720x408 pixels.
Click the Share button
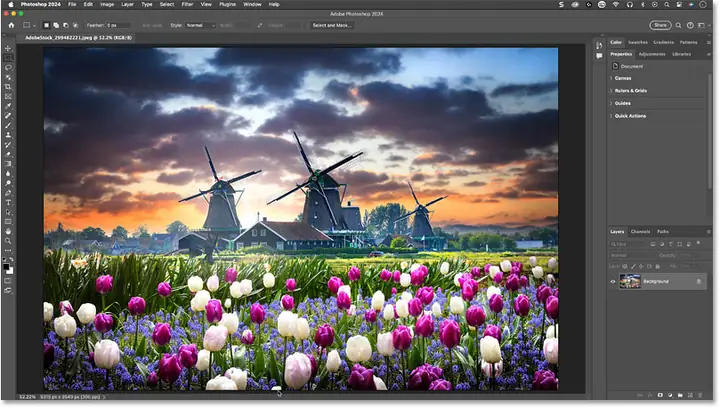pyautogui.click(x=660, y=25)
